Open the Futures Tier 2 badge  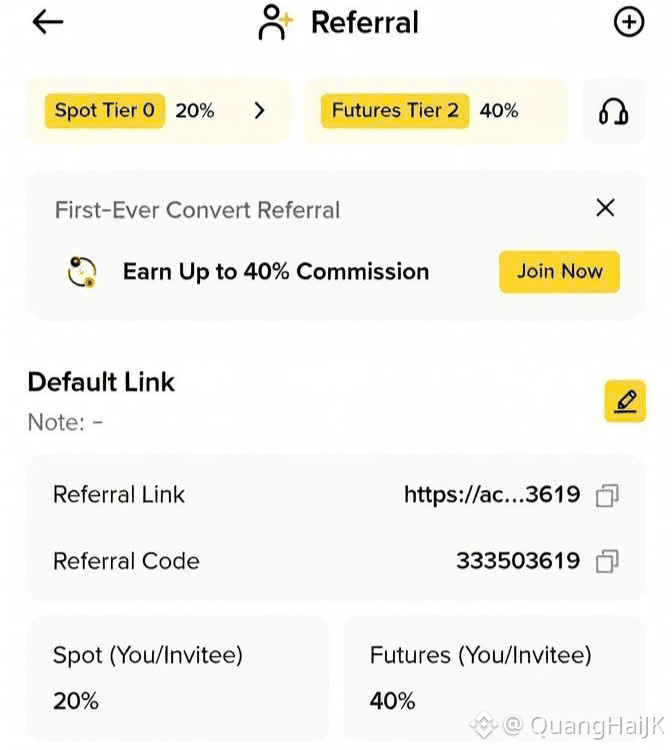(395, 111)
